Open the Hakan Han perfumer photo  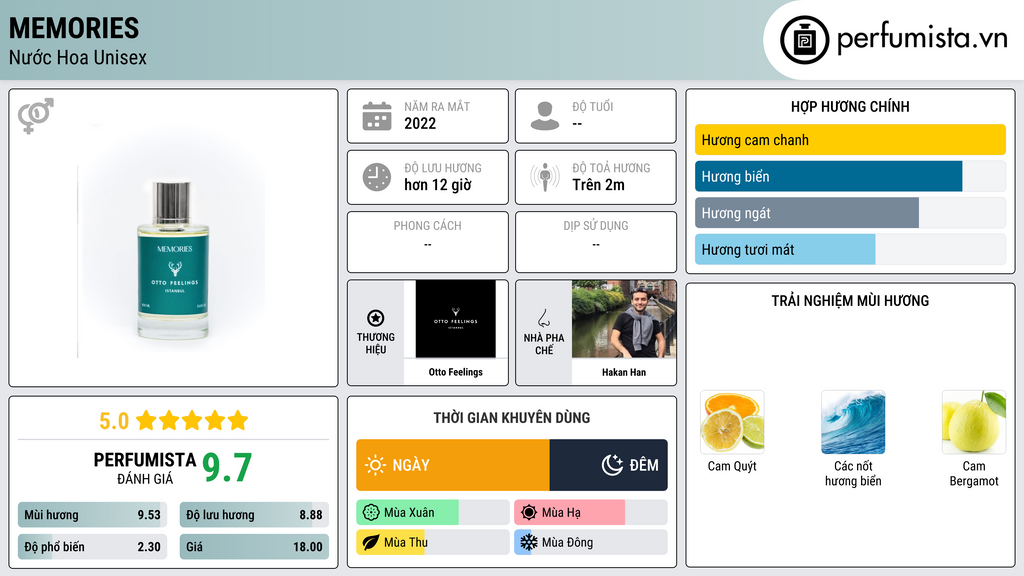click(x=624, y=319)
